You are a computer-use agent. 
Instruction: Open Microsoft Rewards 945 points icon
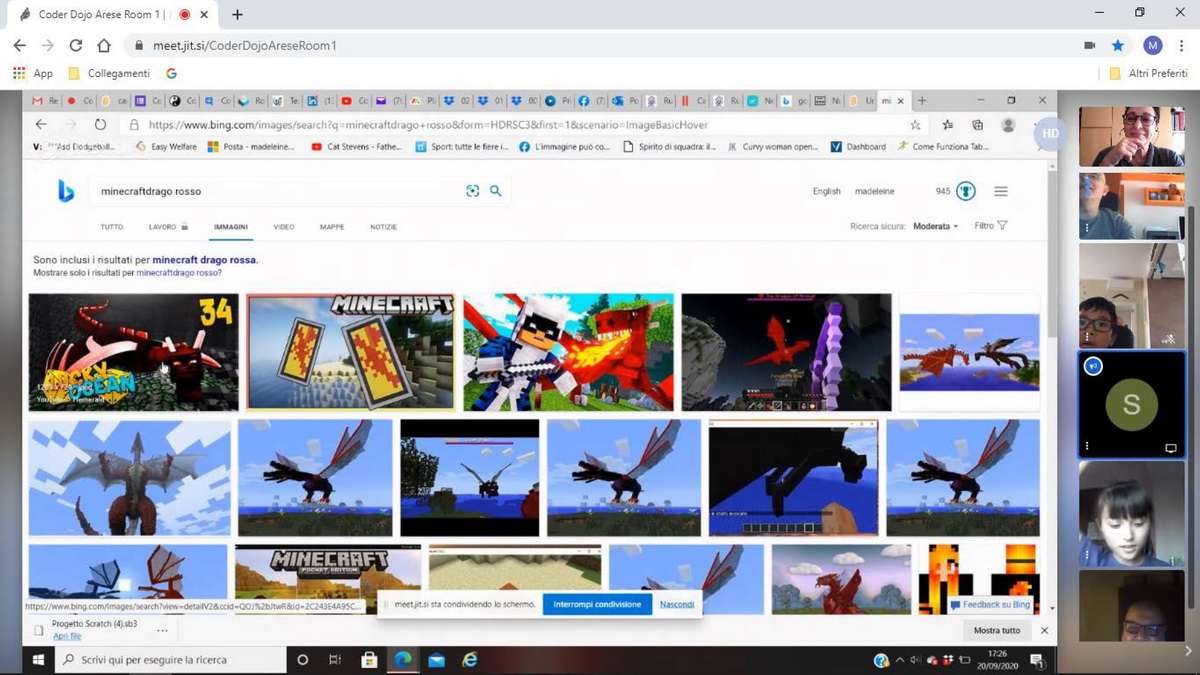[966, 191]
